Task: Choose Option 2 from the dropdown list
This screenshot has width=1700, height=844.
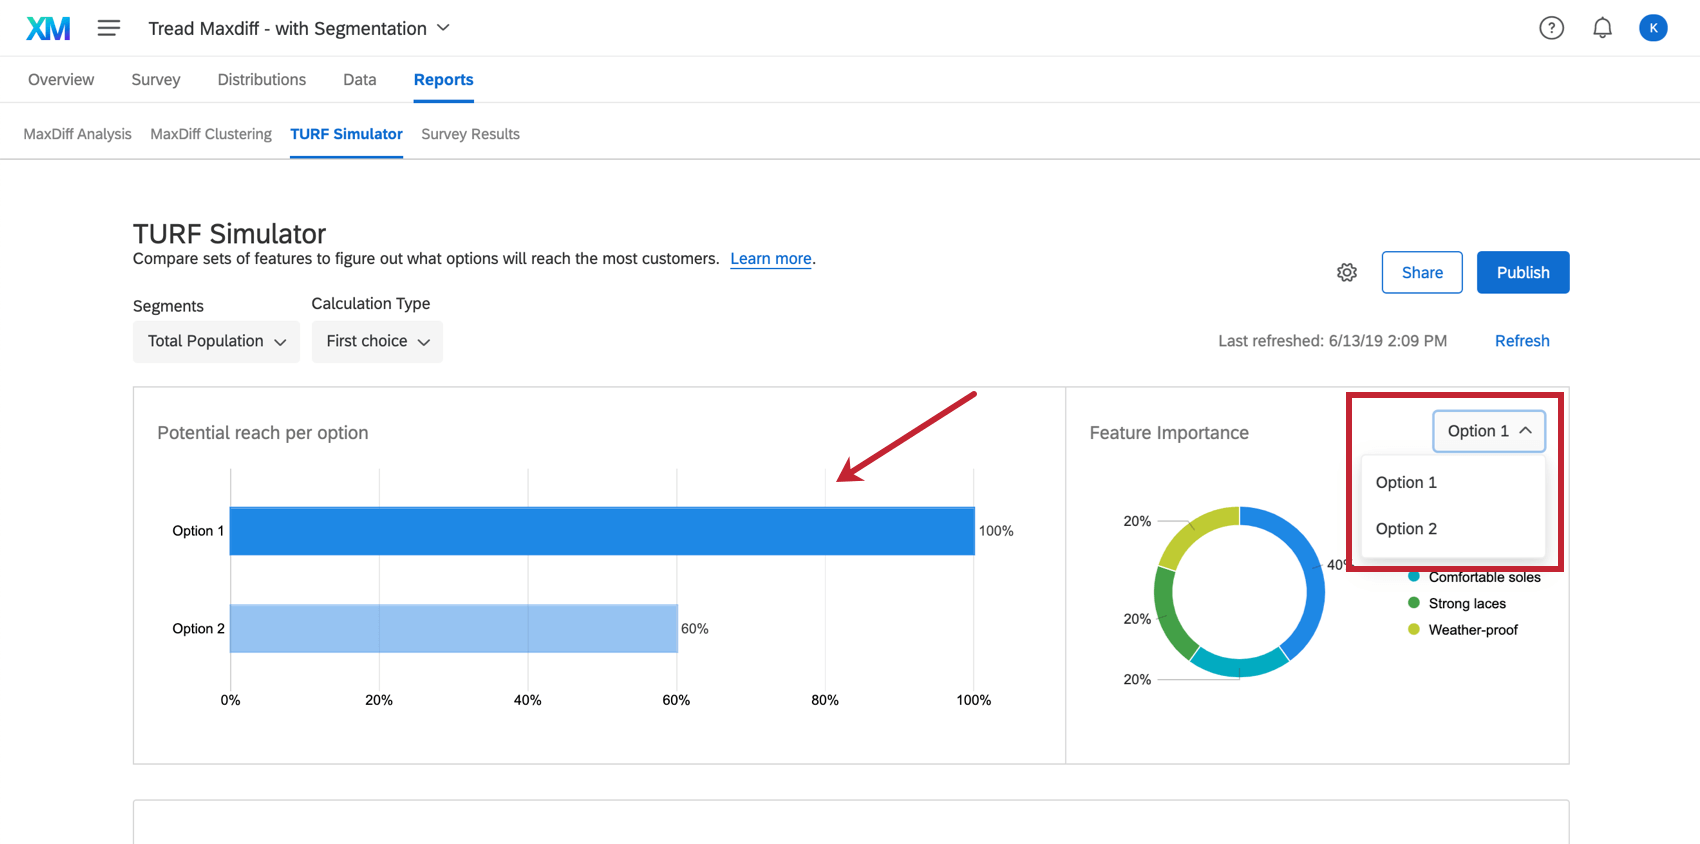Action: pos(1406,529)
